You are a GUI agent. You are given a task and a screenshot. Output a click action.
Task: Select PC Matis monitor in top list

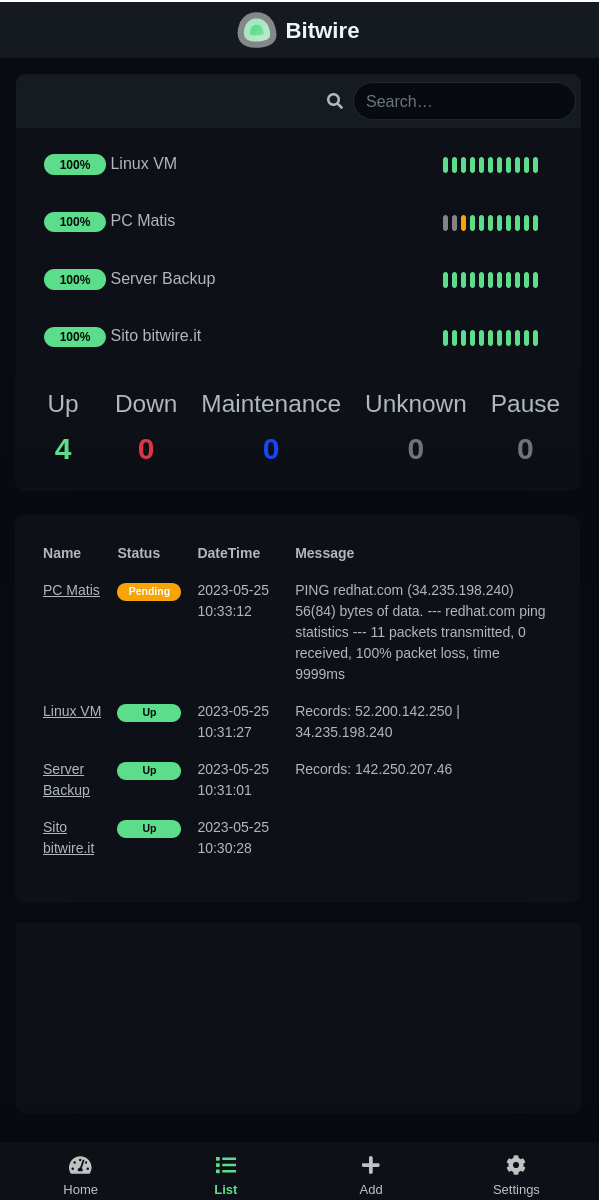click(142, 221)
